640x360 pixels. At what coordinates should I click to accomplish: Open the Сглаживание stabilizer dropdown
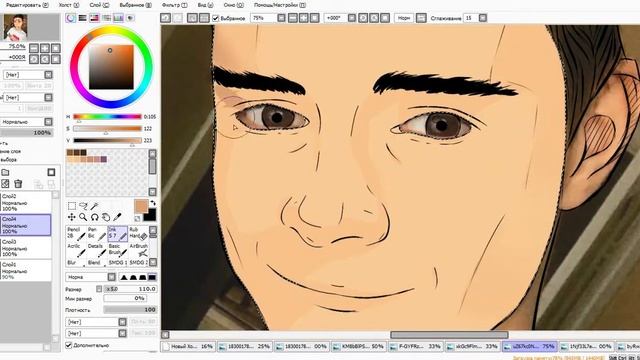[483, 18]
